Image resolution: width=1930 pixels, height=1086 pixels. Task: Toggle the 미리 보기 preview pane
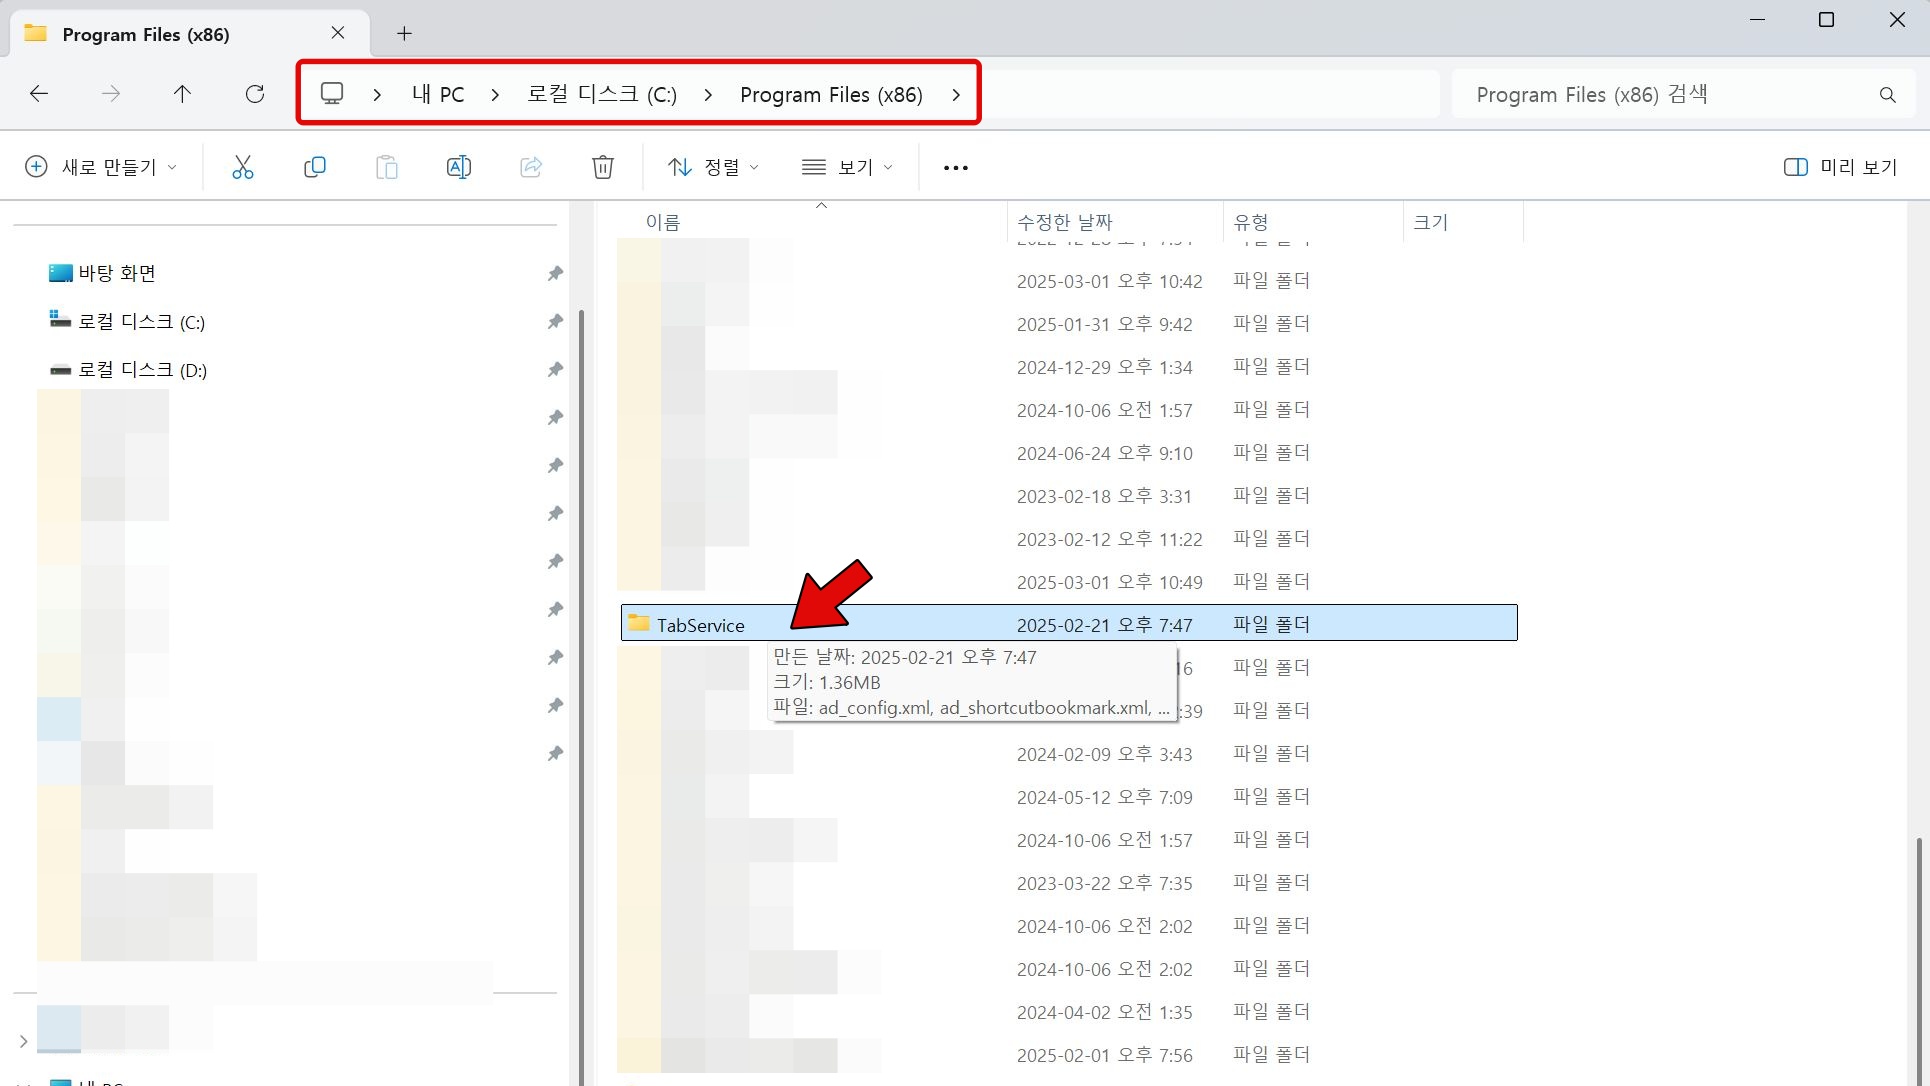coord(1840,167)
